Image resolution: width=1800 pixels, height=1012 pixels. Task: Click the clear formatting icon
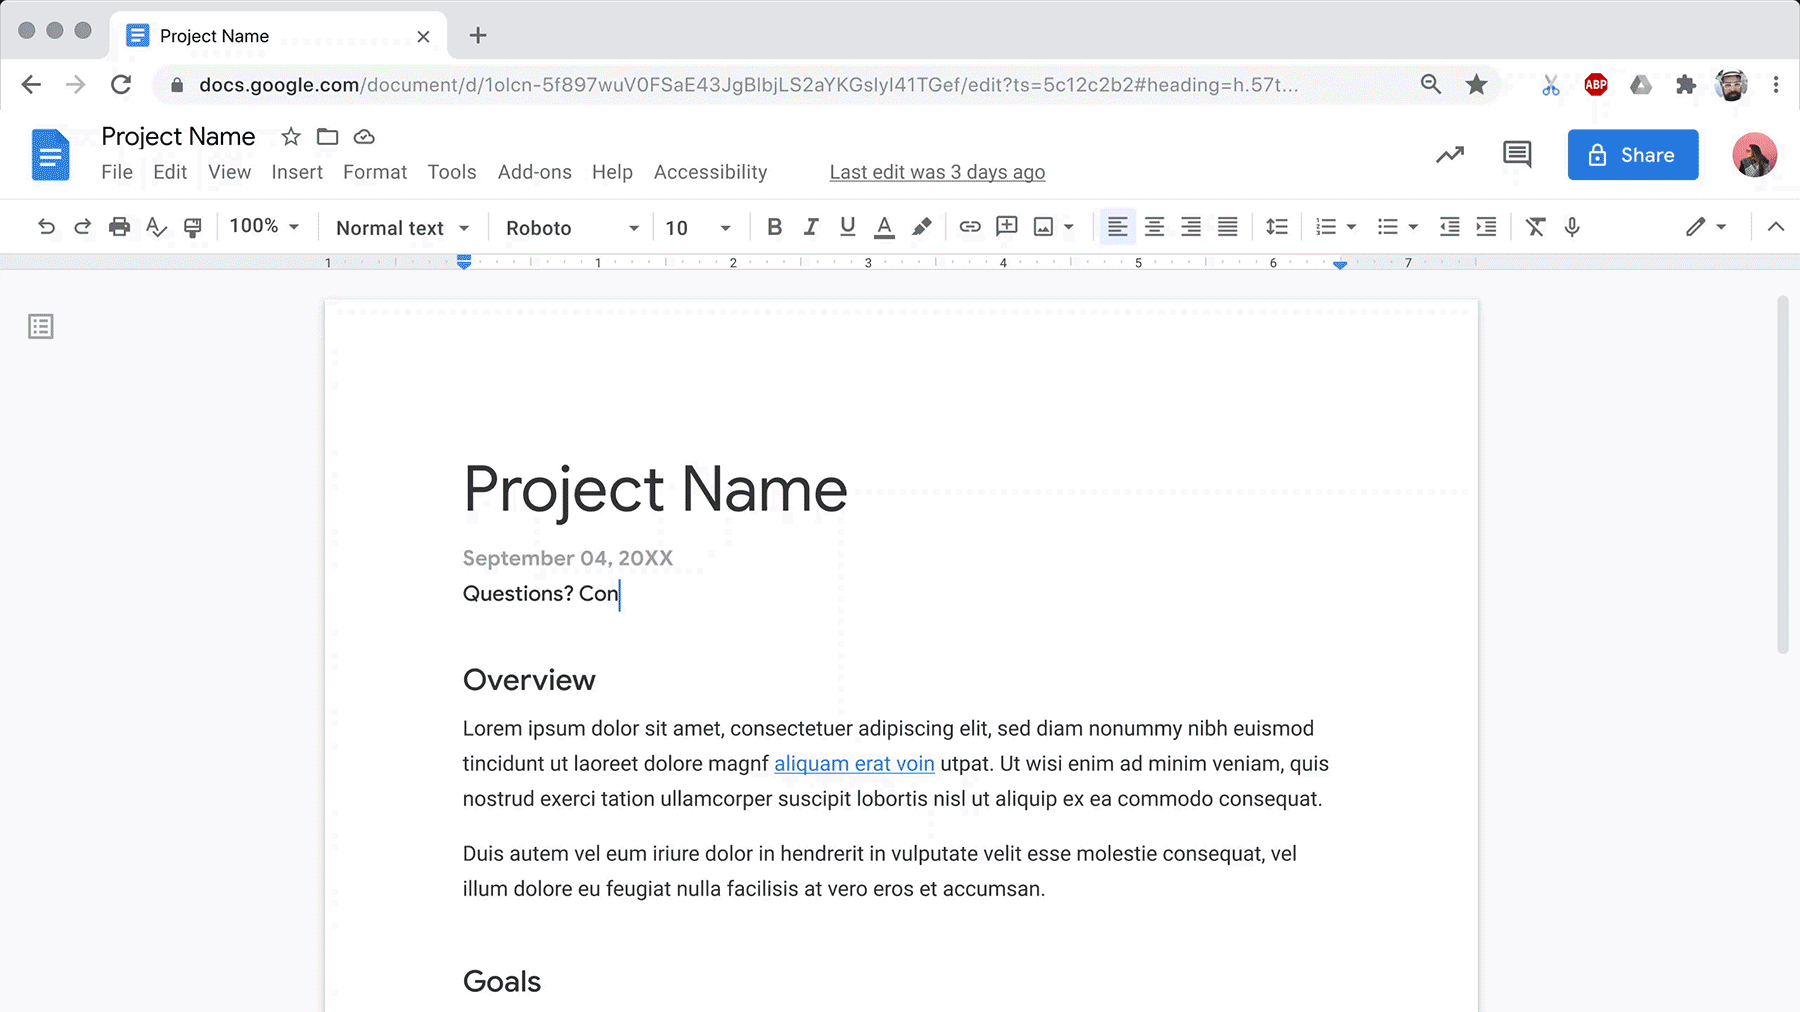click(x=1535, y=227)
